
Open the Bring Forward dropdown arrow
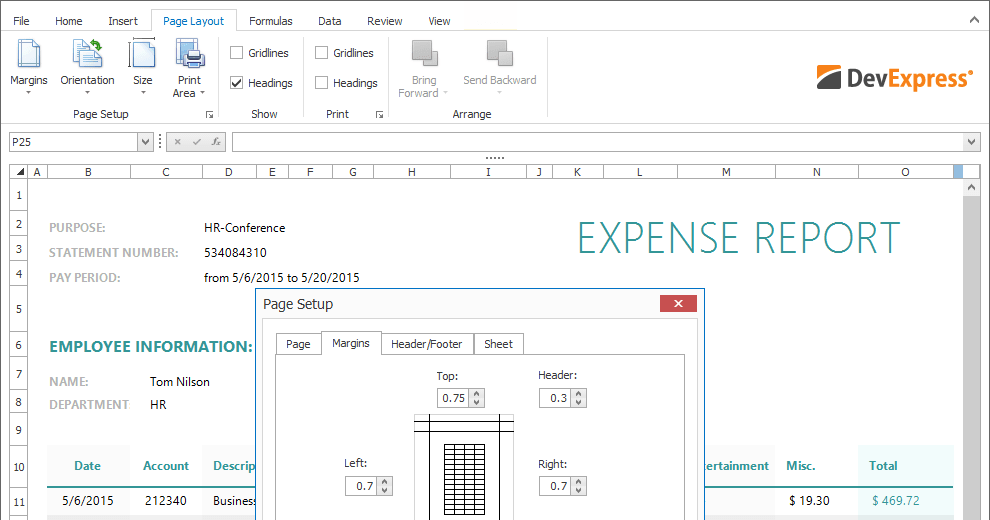point(445,93)
